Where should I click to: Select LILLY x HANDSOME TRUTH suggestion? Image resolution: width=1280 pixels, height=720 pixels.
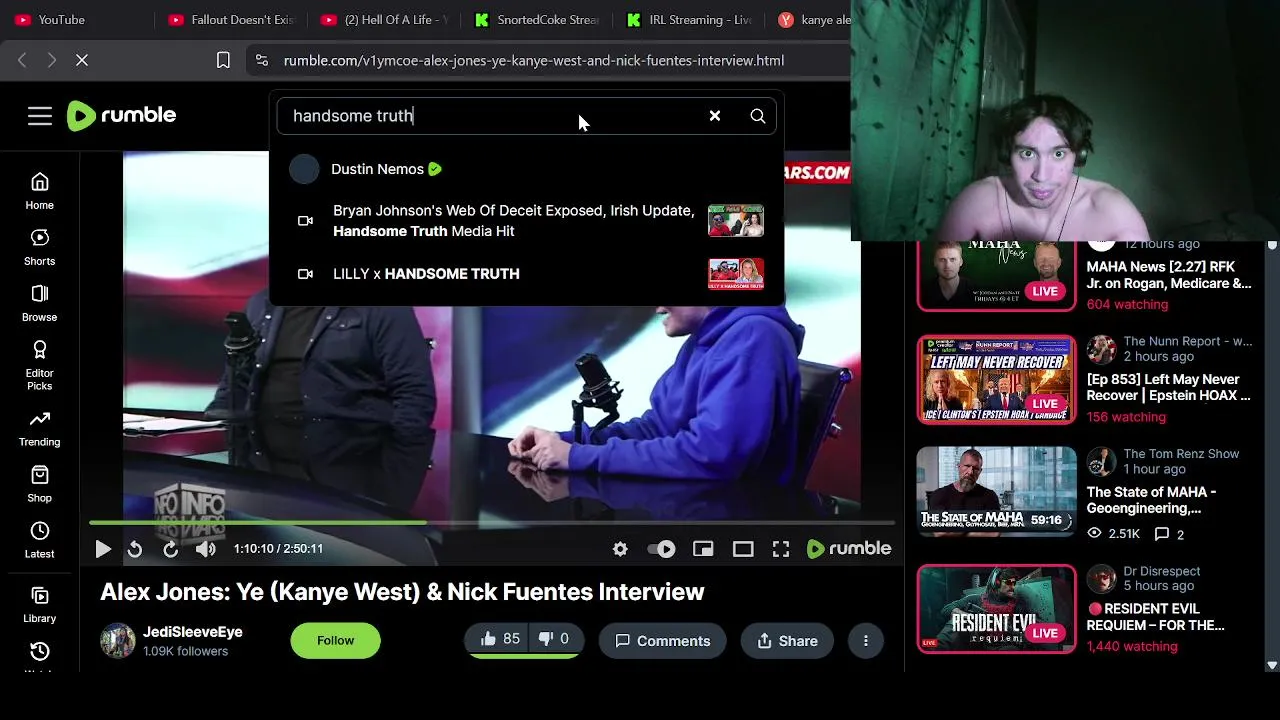click(526, 274)
